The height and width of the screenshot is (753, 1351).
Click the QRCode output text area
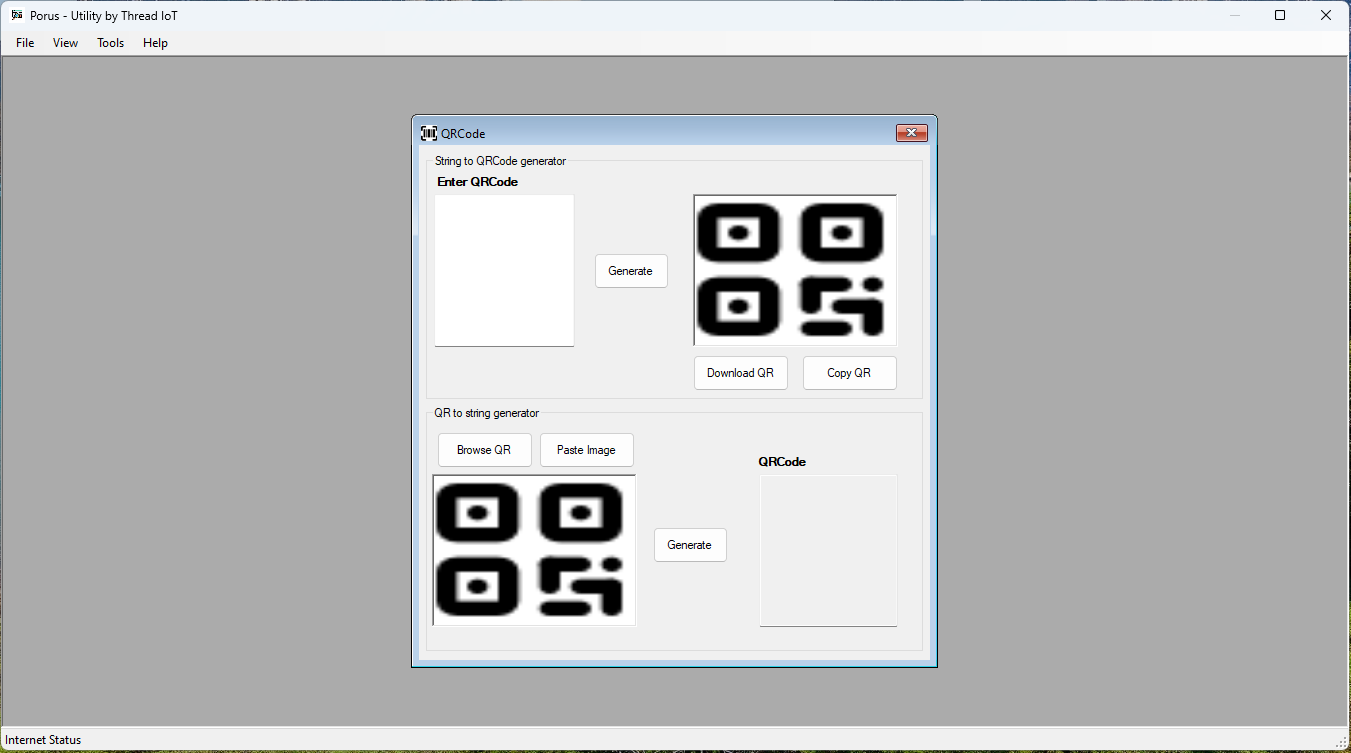(x=828, y=550)
